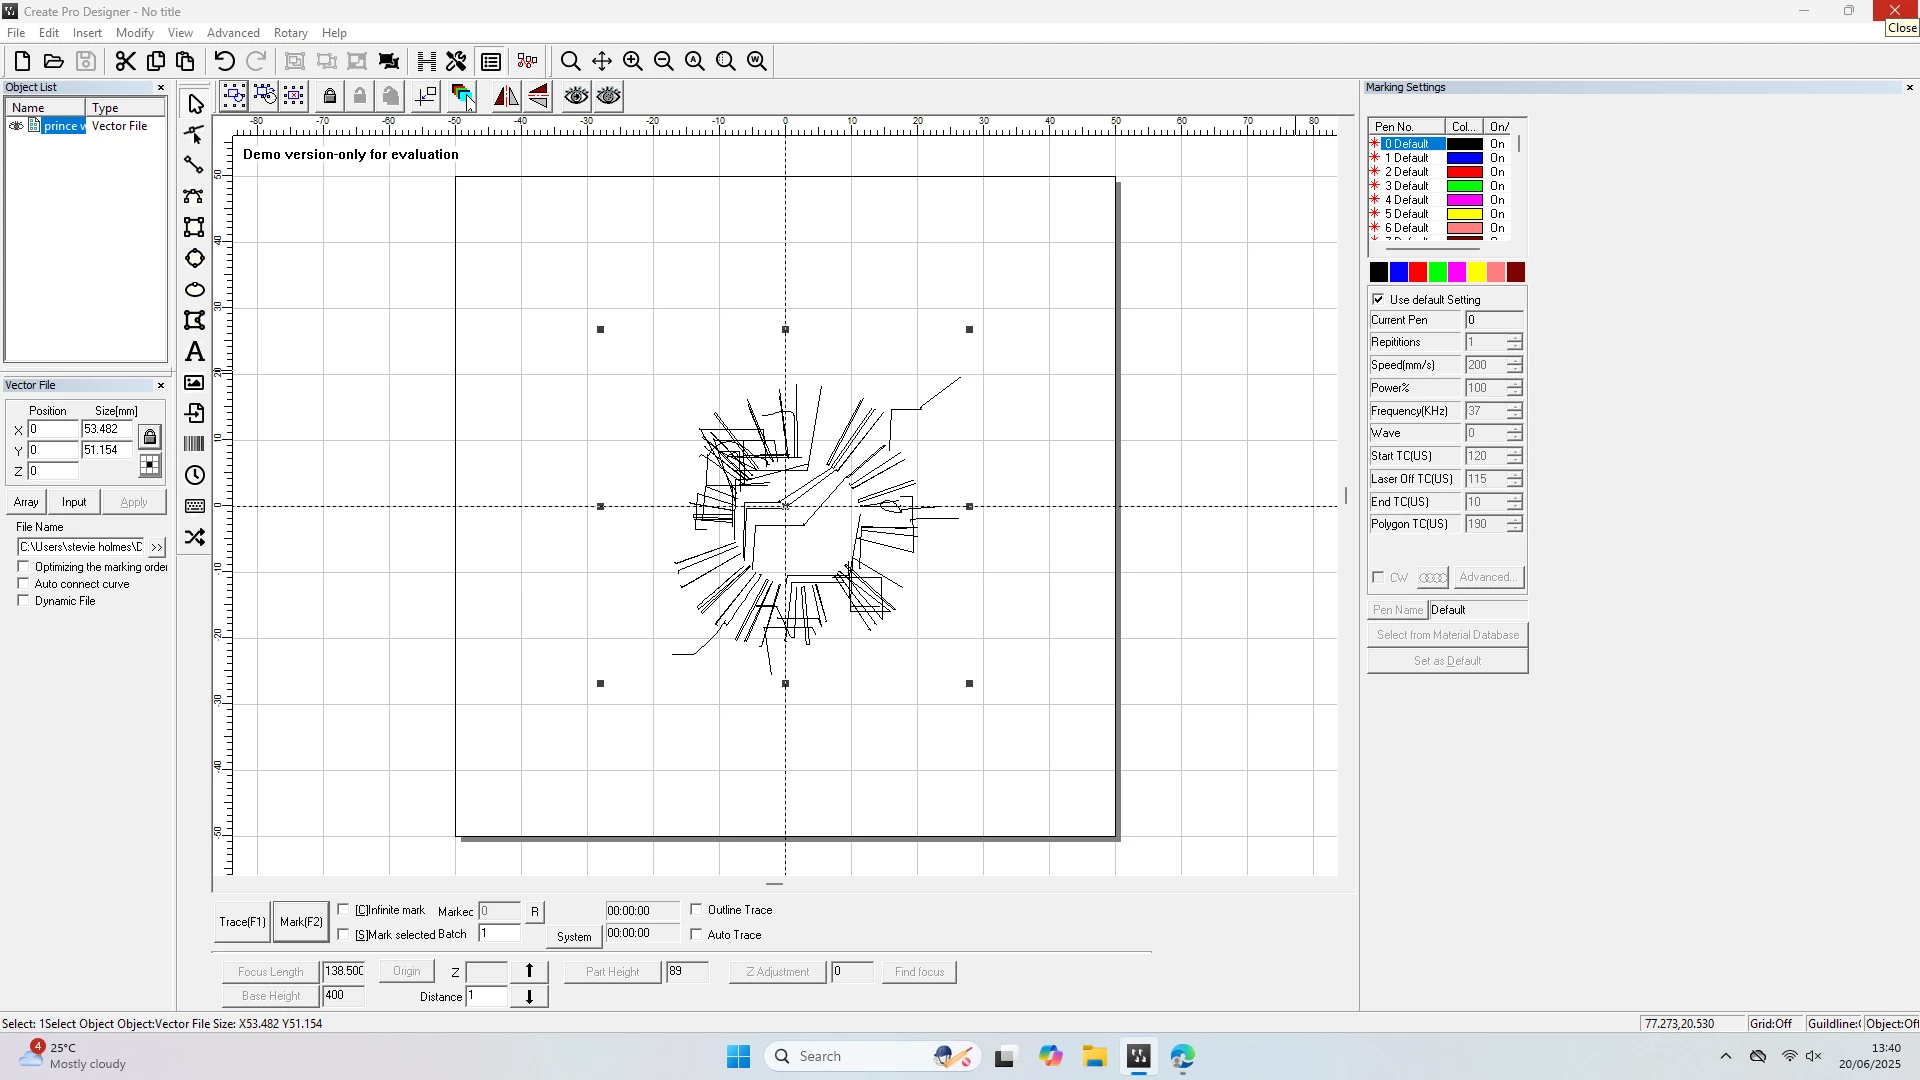1920x1080 pixels.
Task: Open the Advanced menu
Action: (233, 33)
